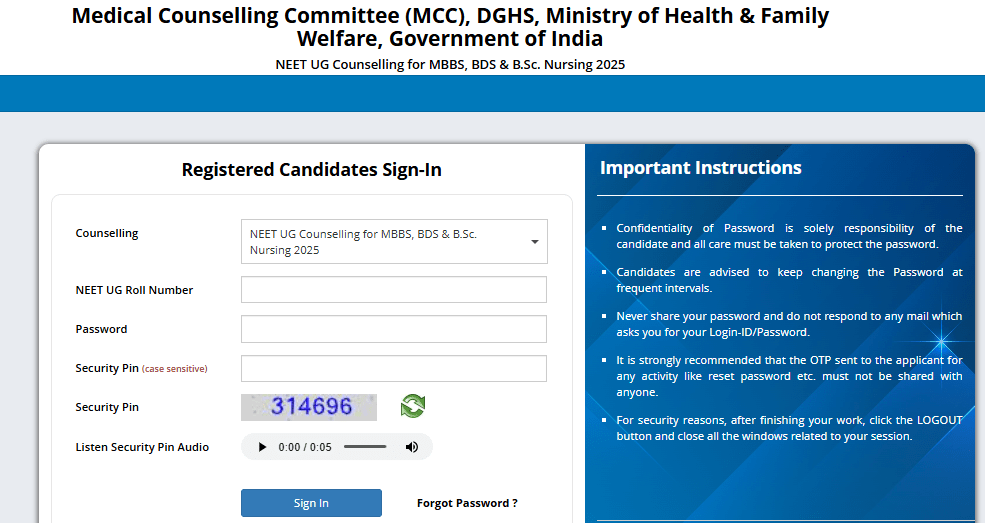Click the Important Instructions heading
This screenshot has height=523, width=985.
700,168
